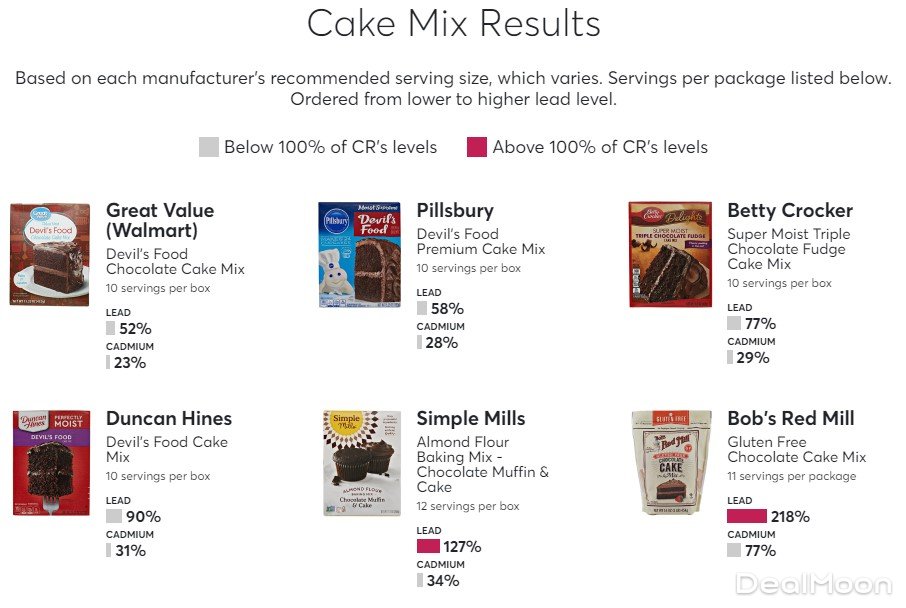Click Simple Mills red lead bar
The image size is (906, 608).
point(428,547)
